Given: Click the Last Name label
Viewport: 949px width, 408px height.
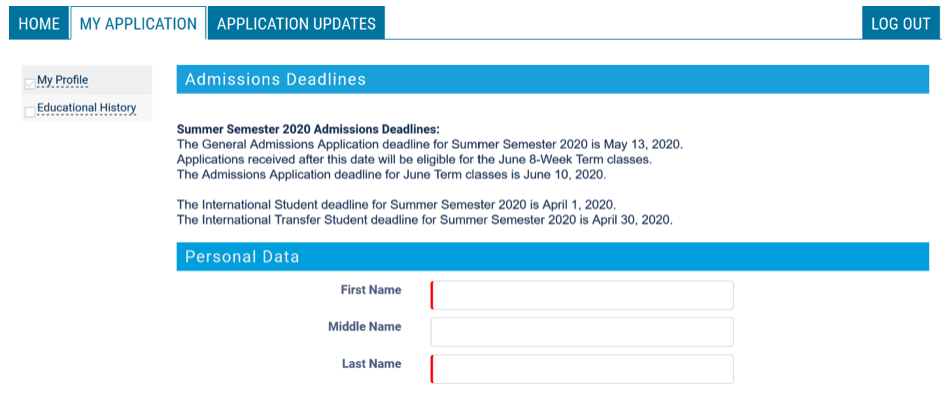Looking at the screenshot, I should point(371,364).
